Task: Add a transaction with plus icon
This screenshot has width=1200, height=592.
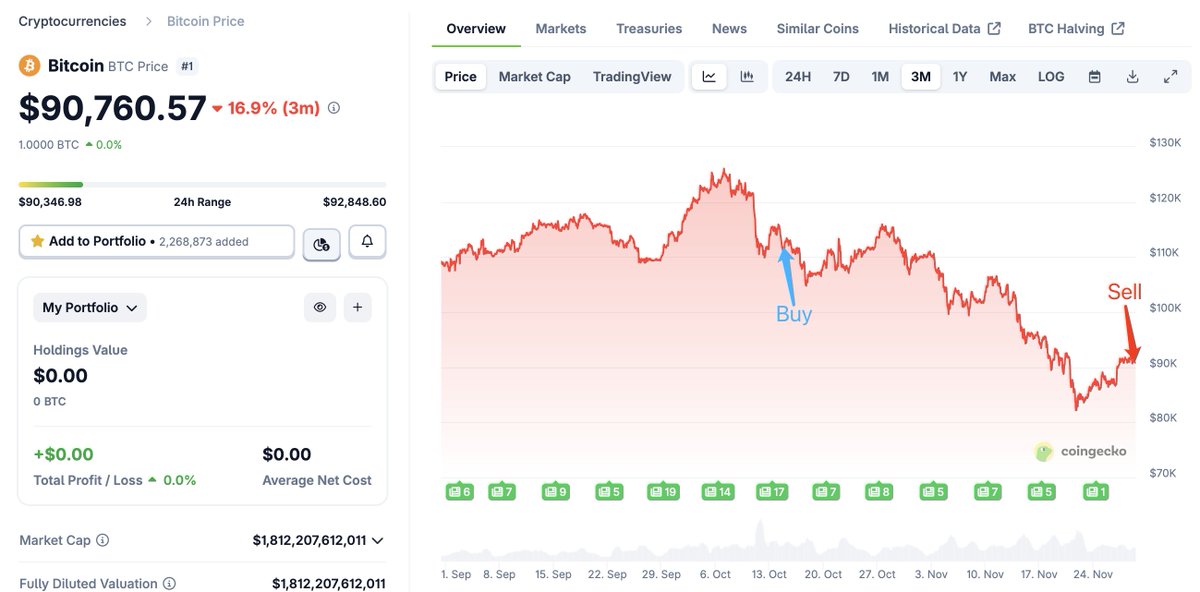Action: [357, 308]
